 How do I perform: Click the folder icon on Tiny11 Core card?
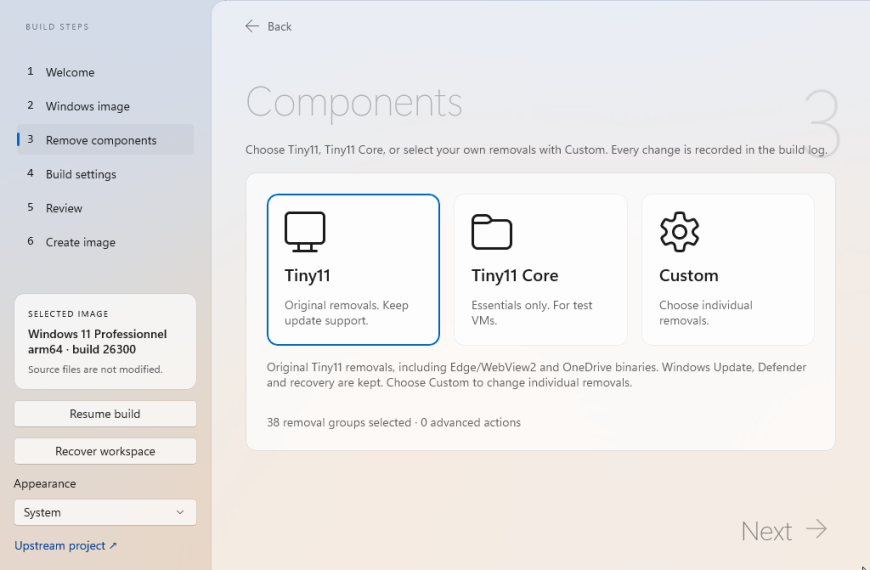(492, 231)
